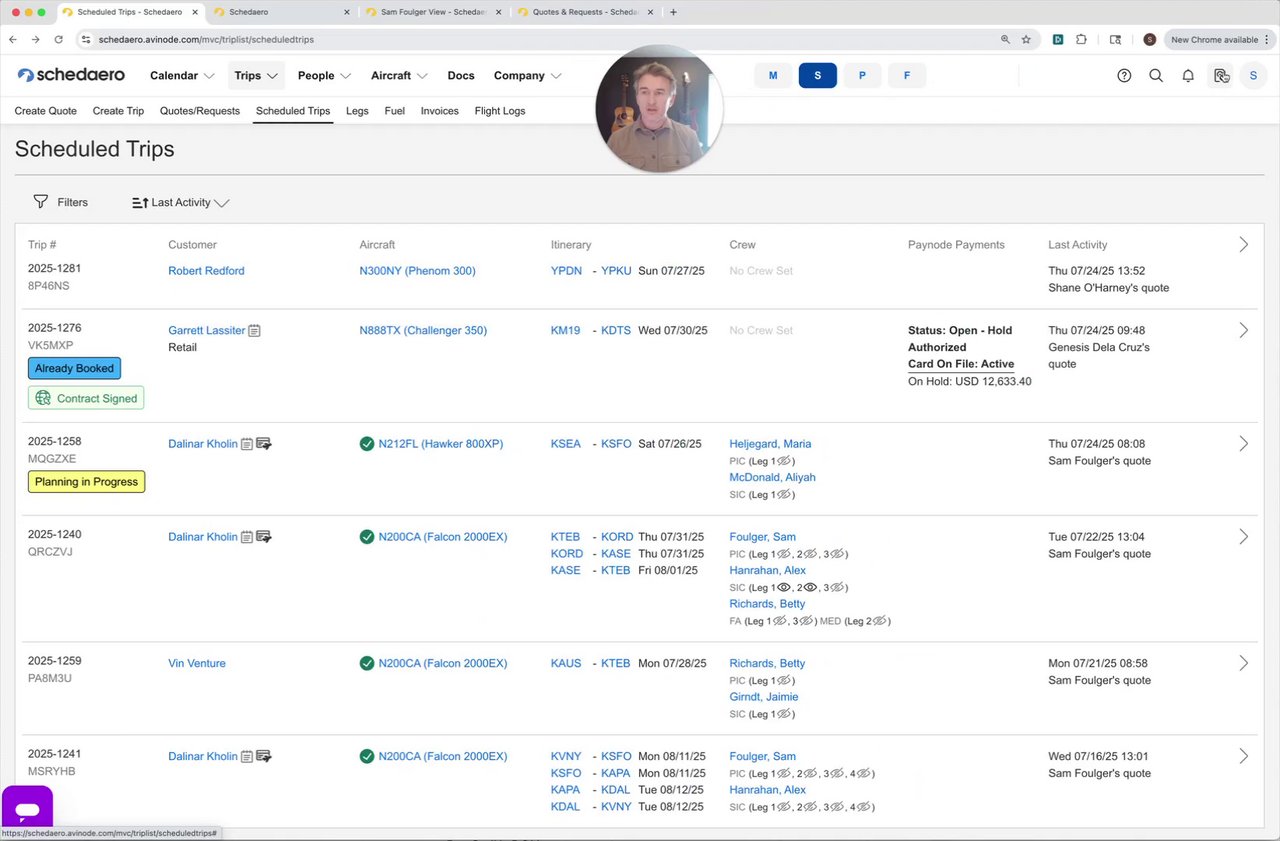This screenshot has width=1280, height=841.
Task: Toggle Richards, Betty PIC Leg 1 eye in trip 2025-1259
Action: tap(785, 681)
